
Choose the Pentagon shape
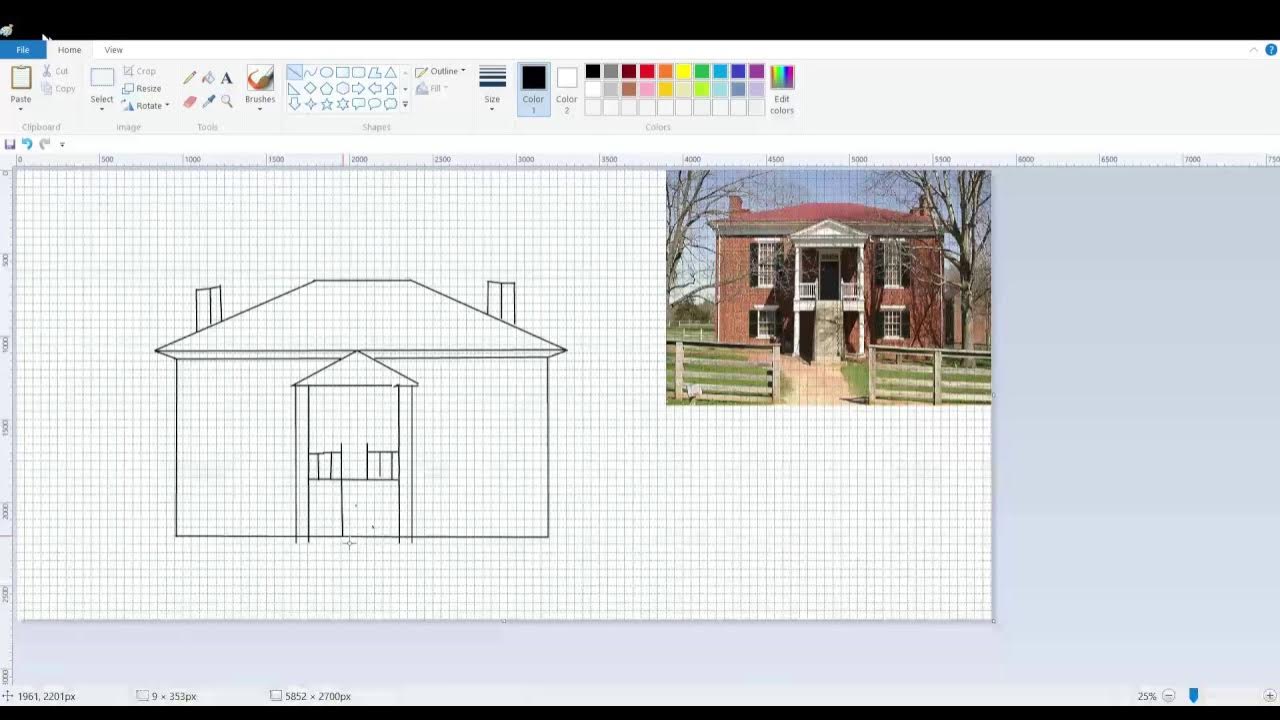(326, 88)
